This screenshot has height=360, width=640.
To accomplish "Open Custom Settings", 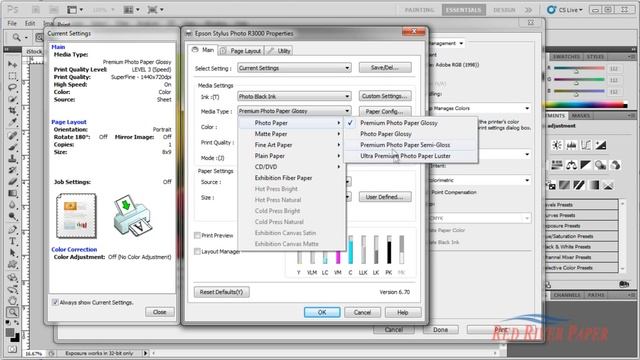I will click(x=385, y=96).
